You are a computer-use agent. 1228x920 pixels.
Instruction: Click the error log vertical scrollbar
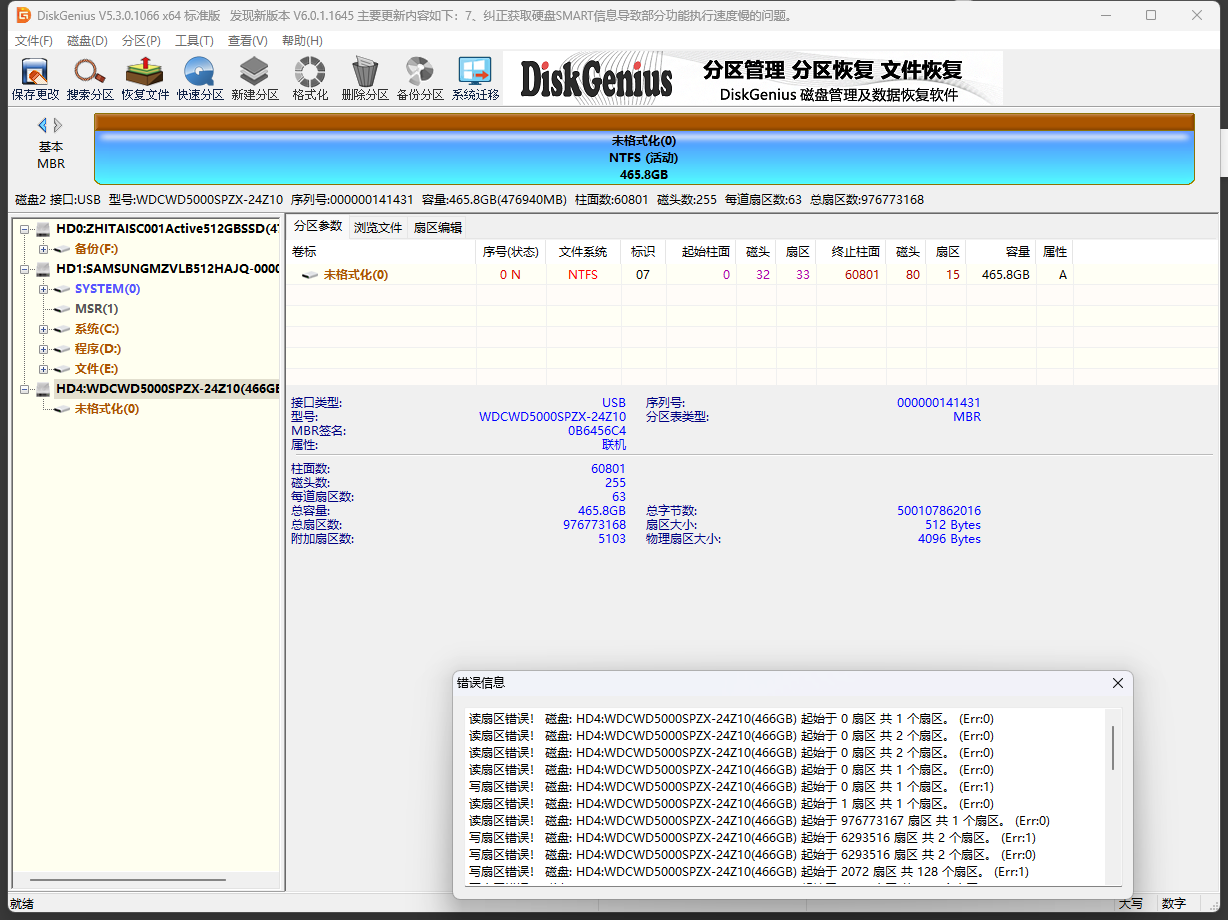(1113, 748)
